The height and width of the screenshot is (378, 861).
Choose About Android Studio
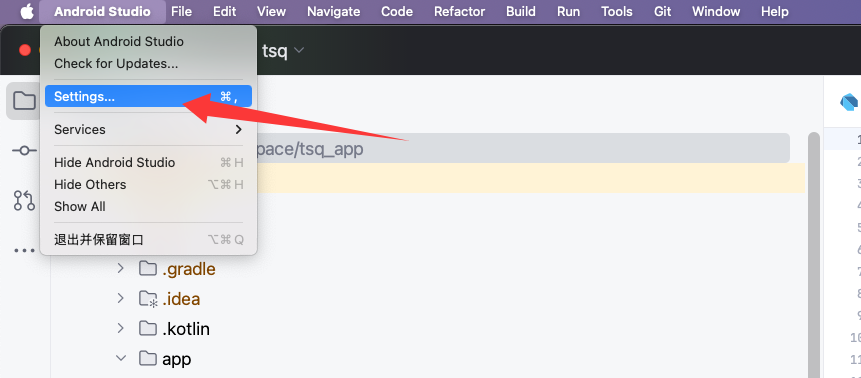coord(148,42)
